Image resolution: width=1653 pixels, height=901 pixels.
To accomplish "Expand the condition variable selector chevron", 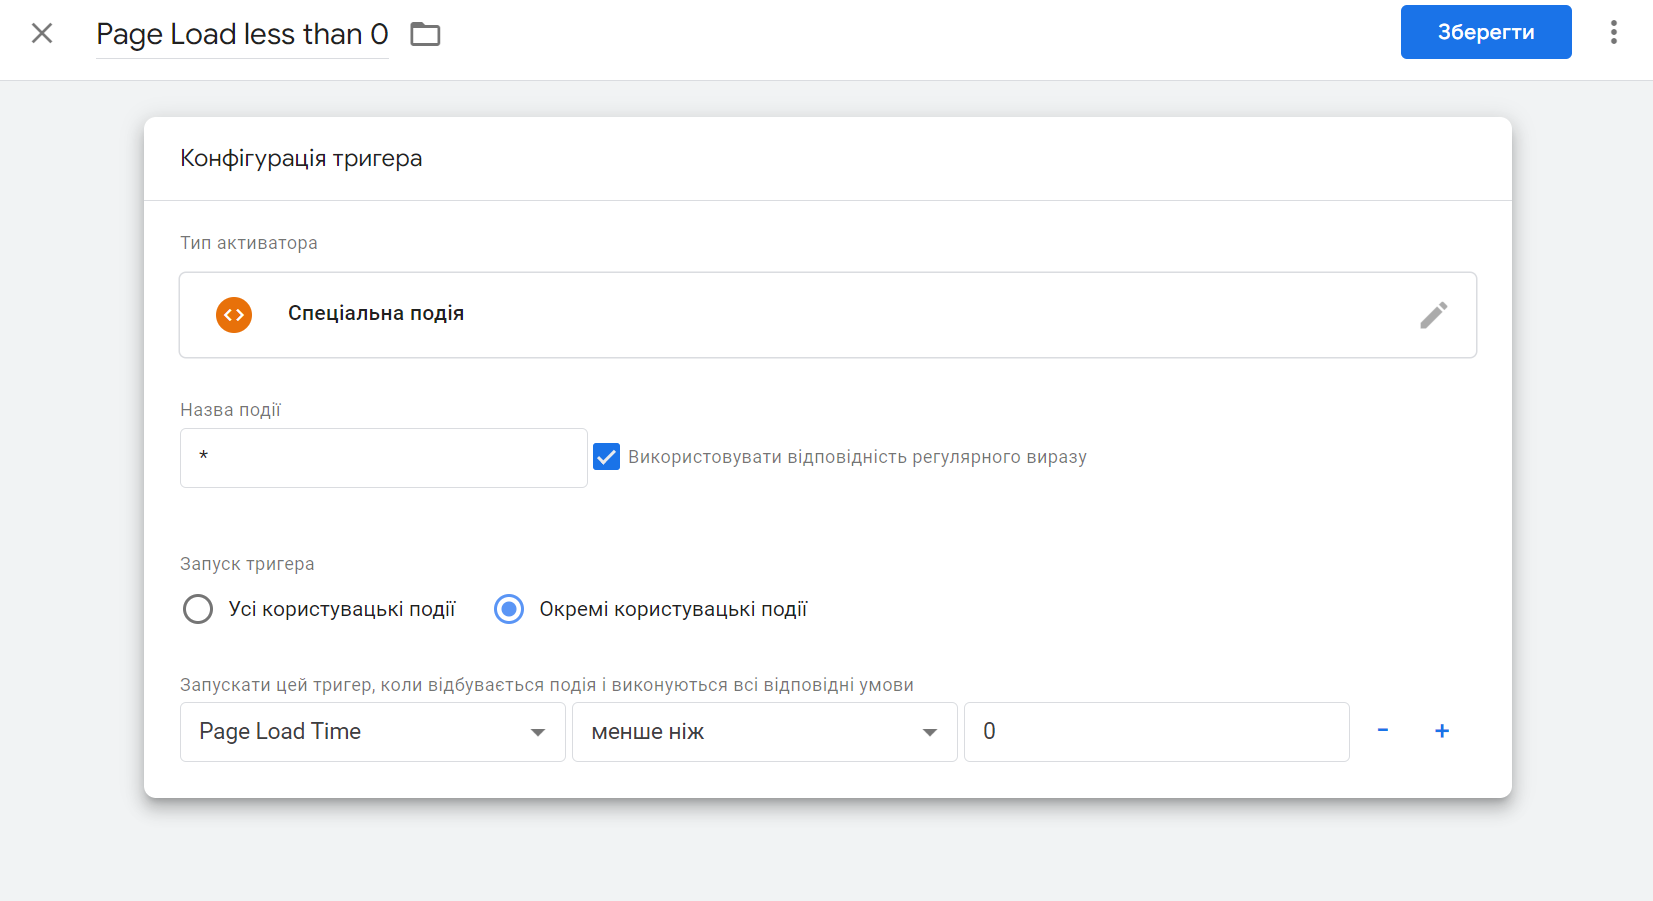I will [538, 731].
